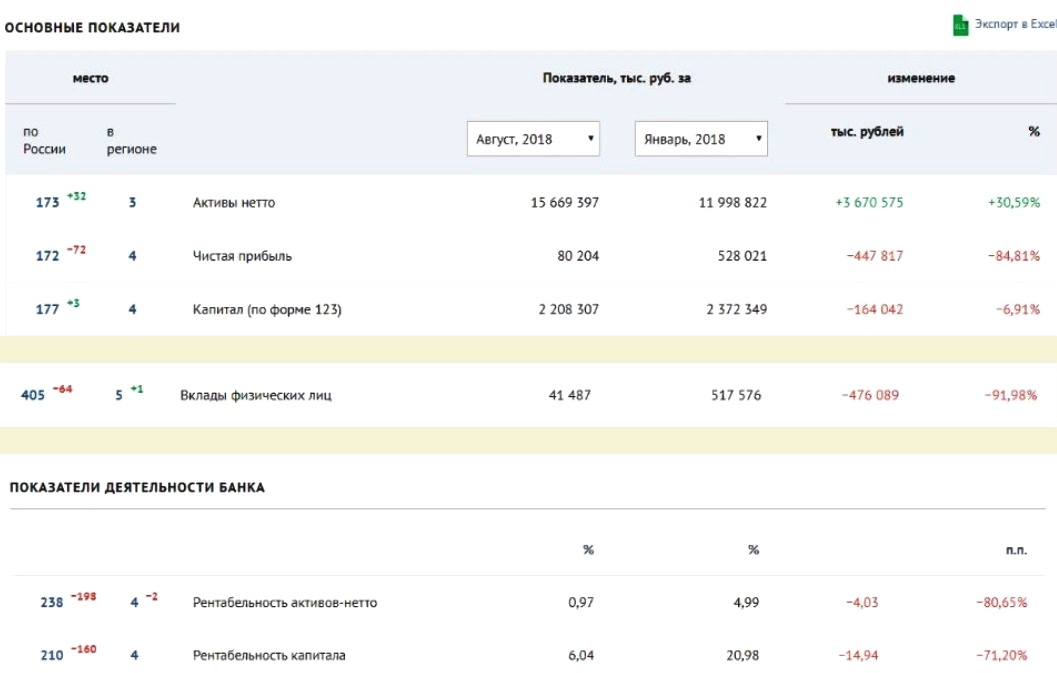Click the −160 rank change for Рентабельность капитала
The image size is (1057, 673).
click(84, 649)
